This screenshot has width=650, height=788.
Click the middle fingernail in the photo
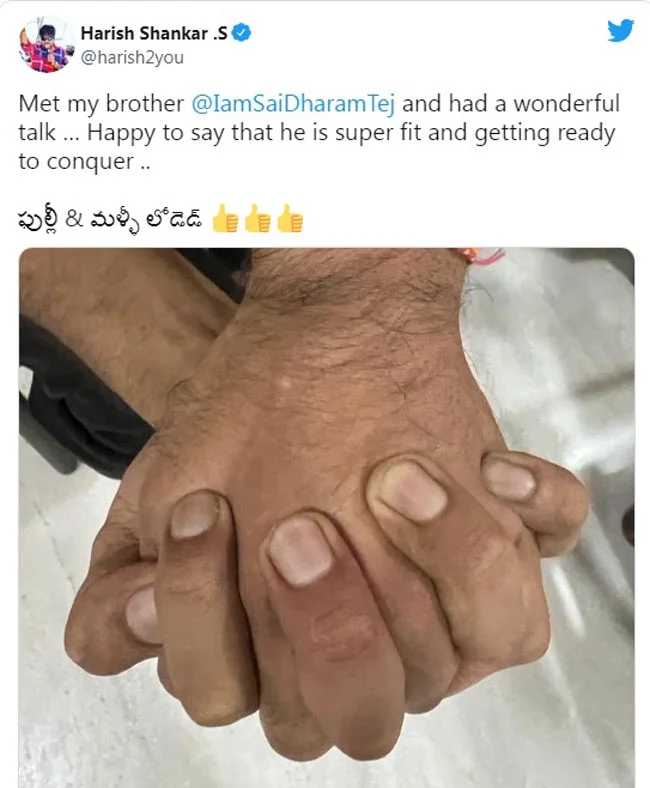click(301, 551)
